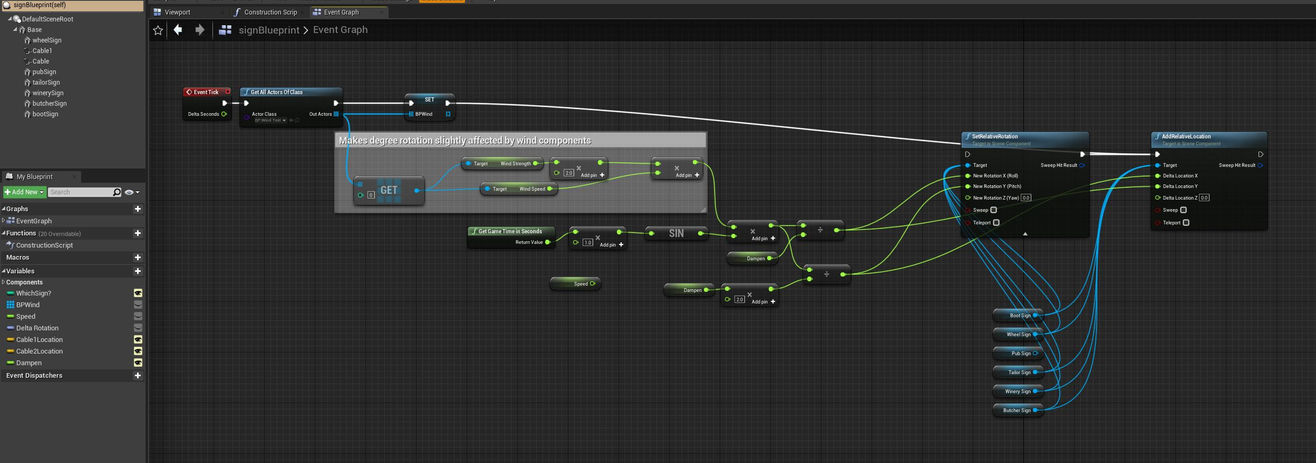1316x463 pixels.
Task: Enable Teleport checkbox on AddRelativeLocation node
Action: coord(1186,222)
